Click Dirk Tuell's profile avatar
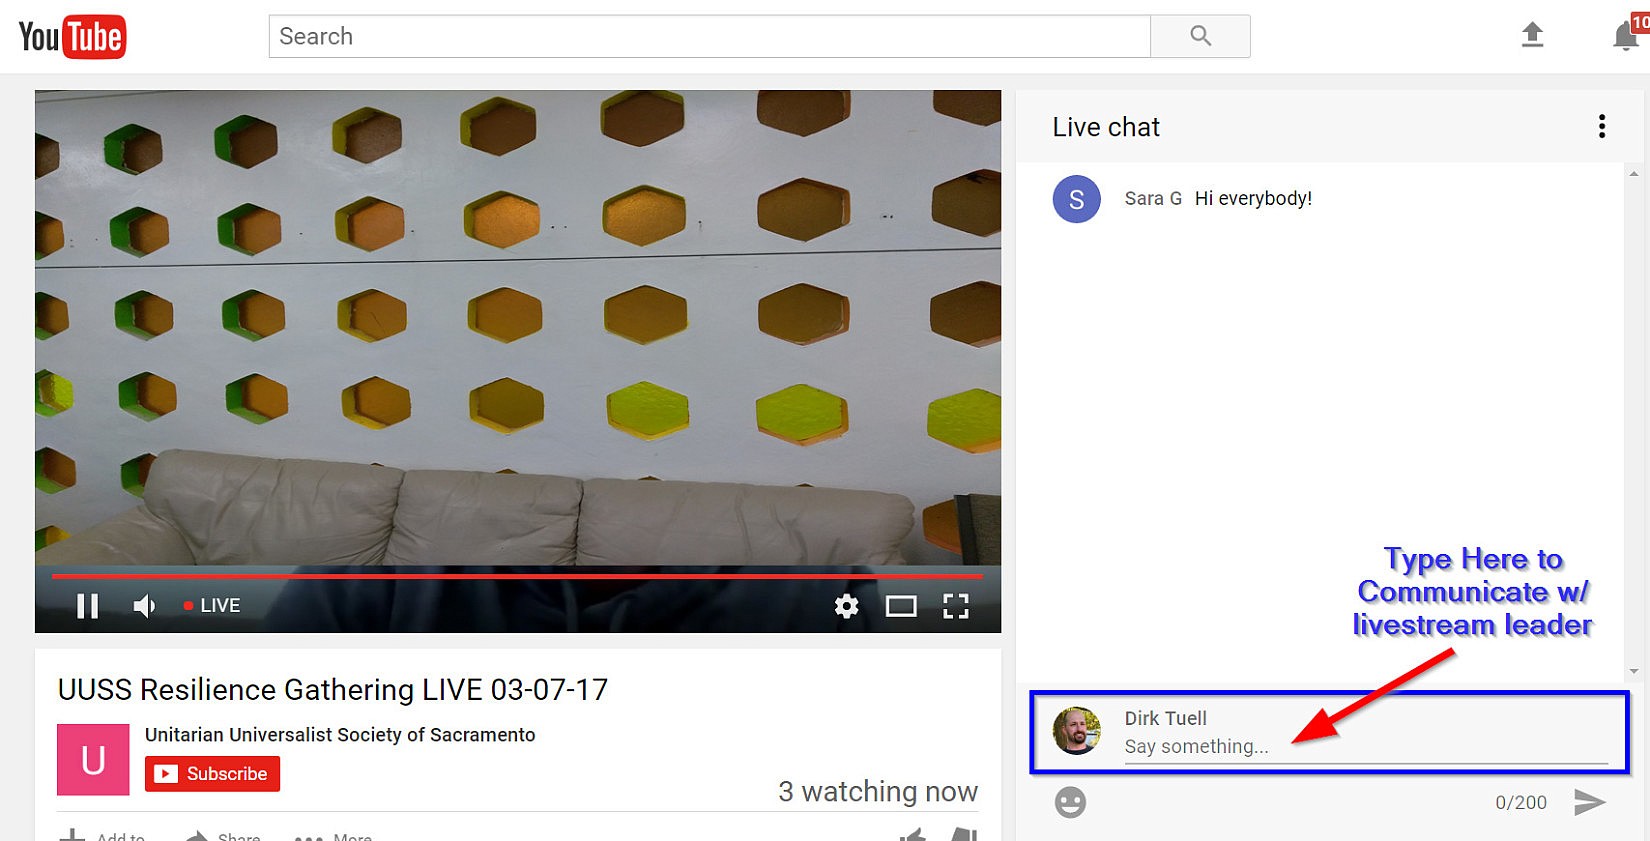Image resolution: width=1650 pixels, height=841 pixels. point(1077,731)
